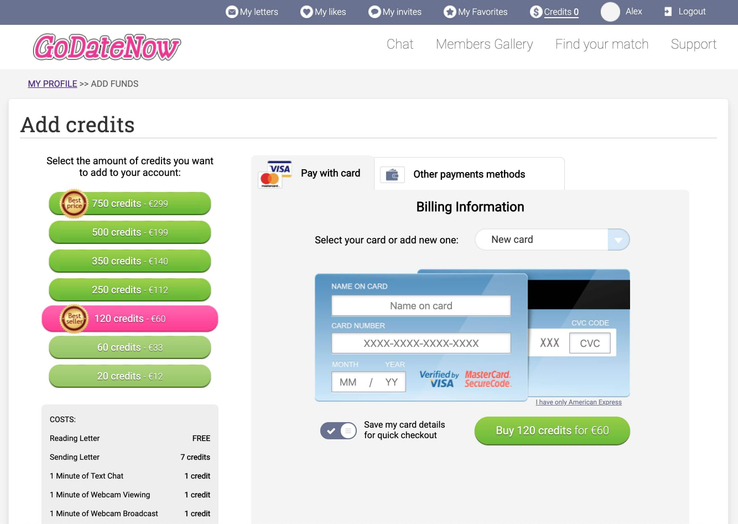This screenshot has width=738, height=524.
Task: Choose the 20 credits €12 package
Action: click(x=130, y=376)
